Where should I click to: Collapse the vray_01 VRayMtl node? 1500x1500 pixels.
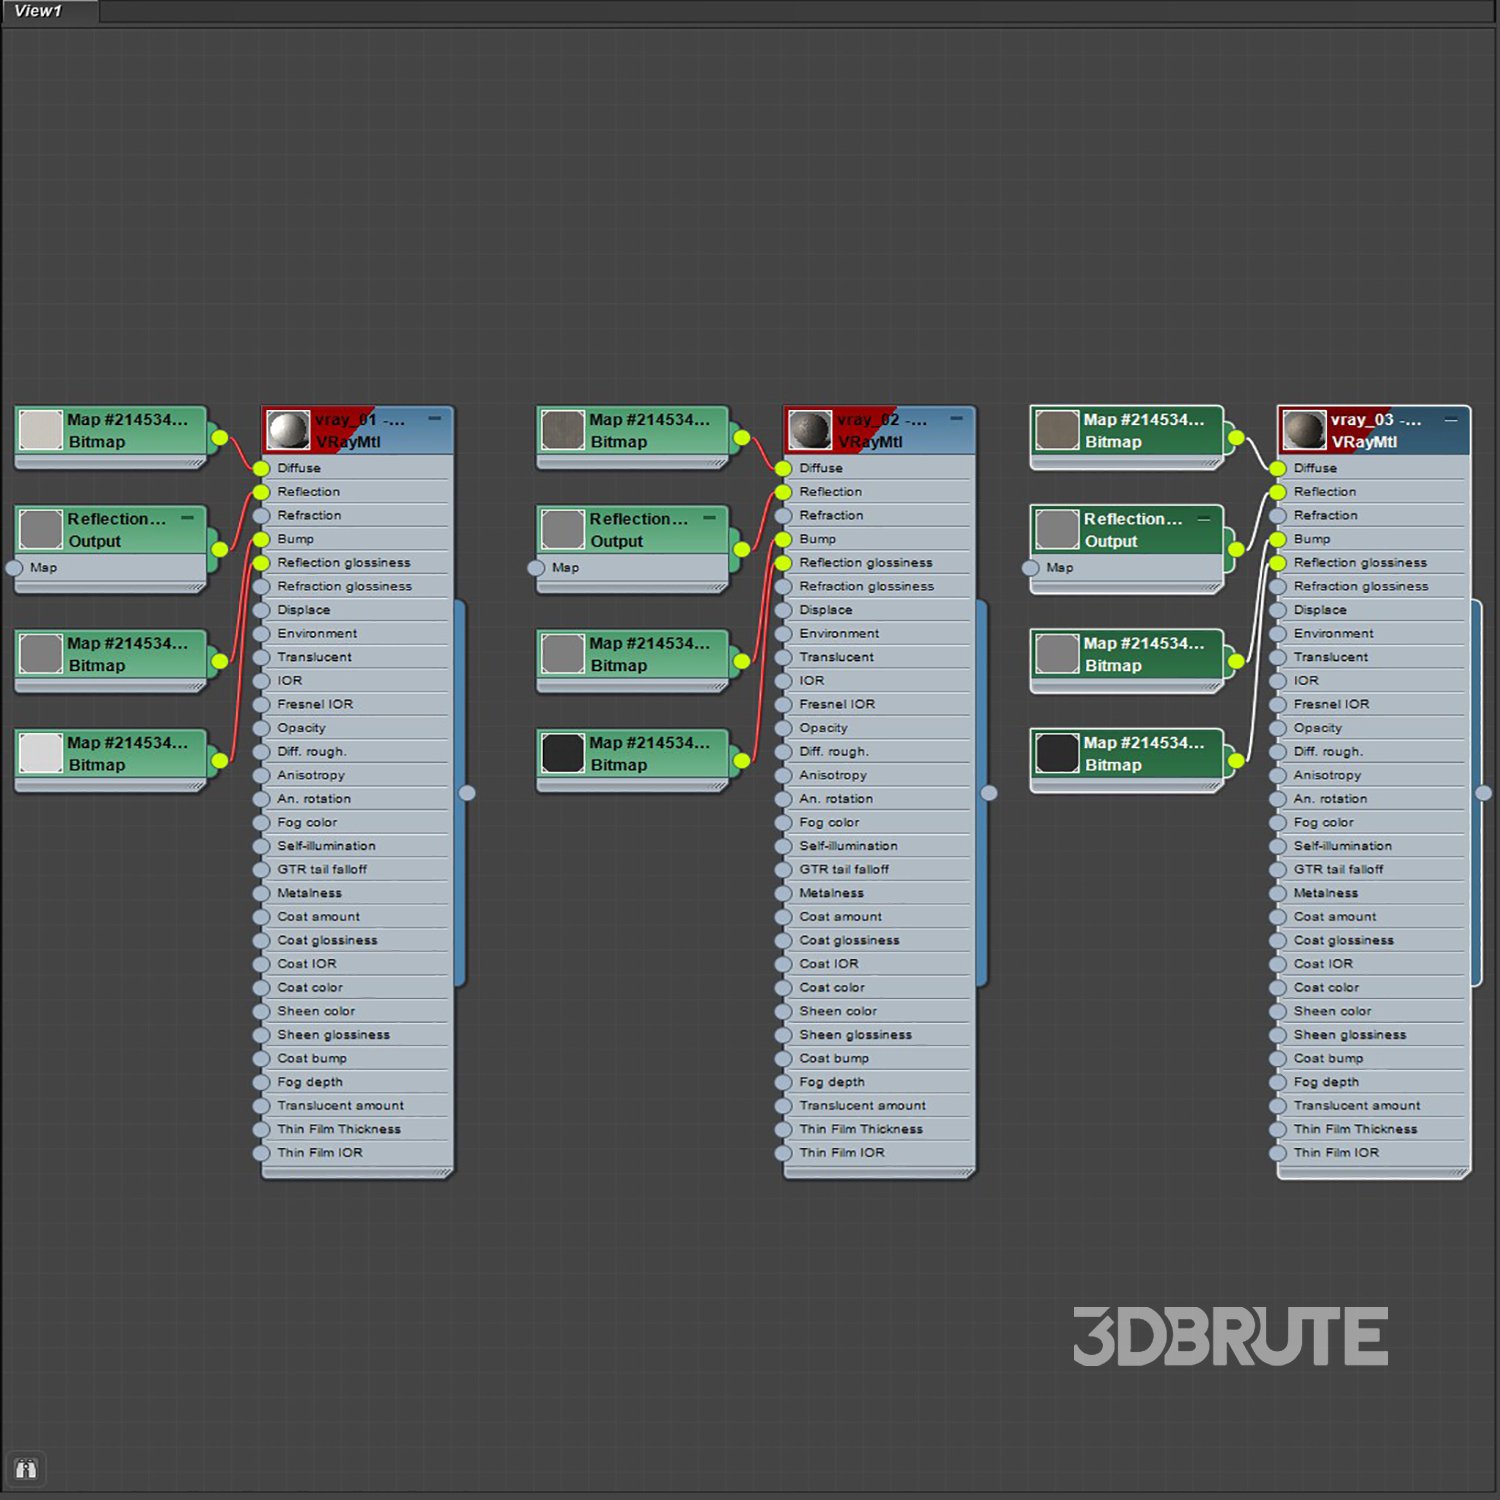[x=435, y=419]
